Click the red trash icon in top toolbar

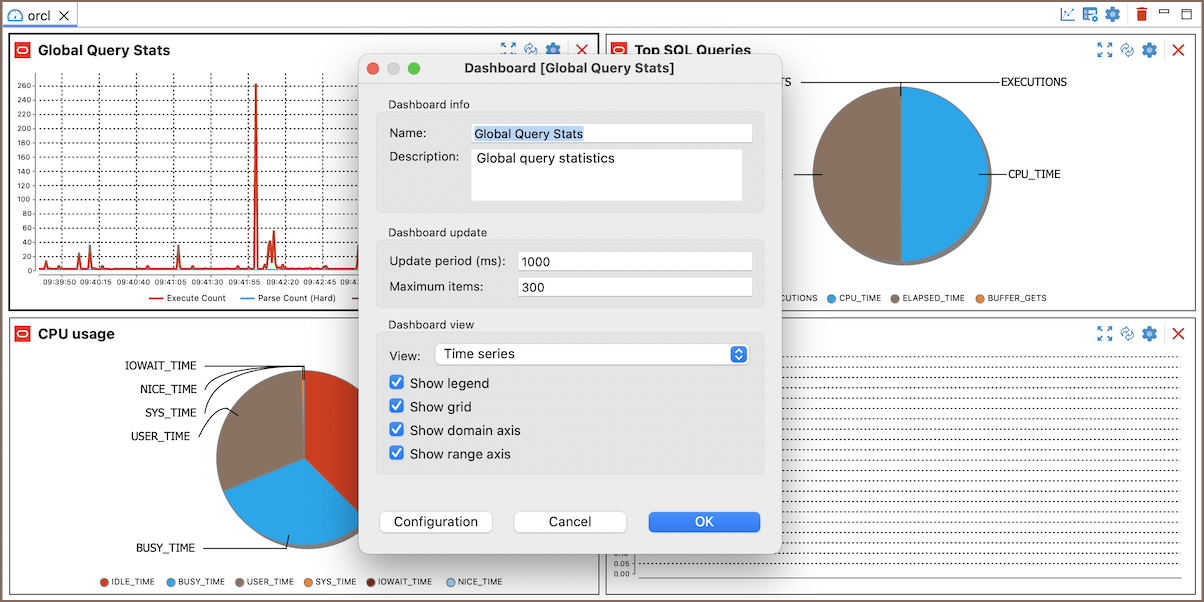1141,14
